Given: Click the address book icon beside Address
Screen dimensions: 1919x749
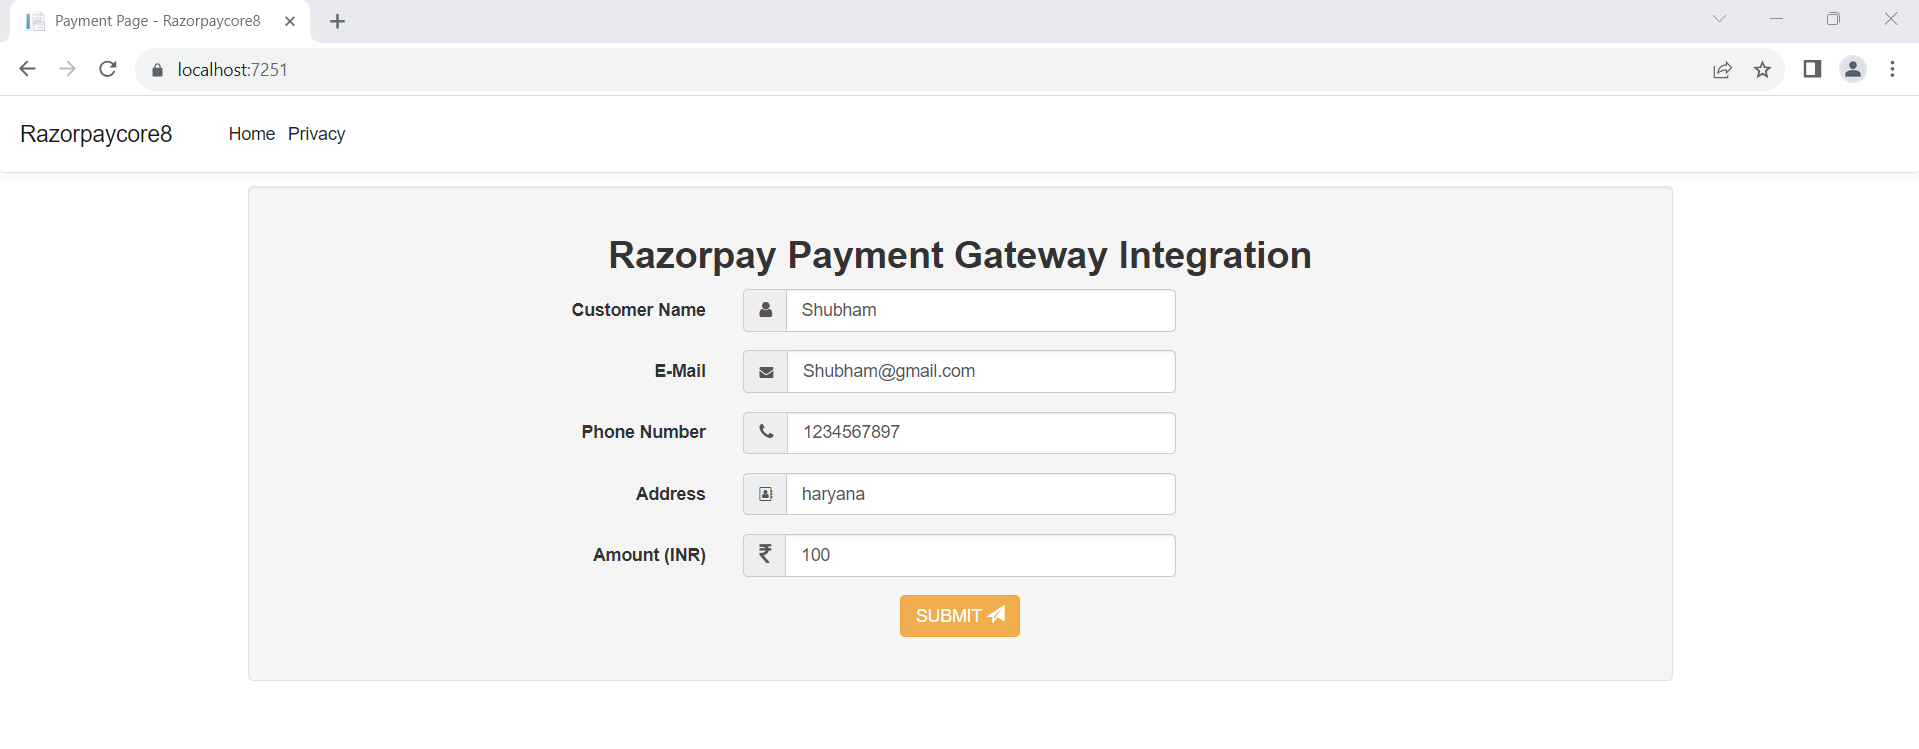Looking at the screenshot, I should [x=766, y=494].
